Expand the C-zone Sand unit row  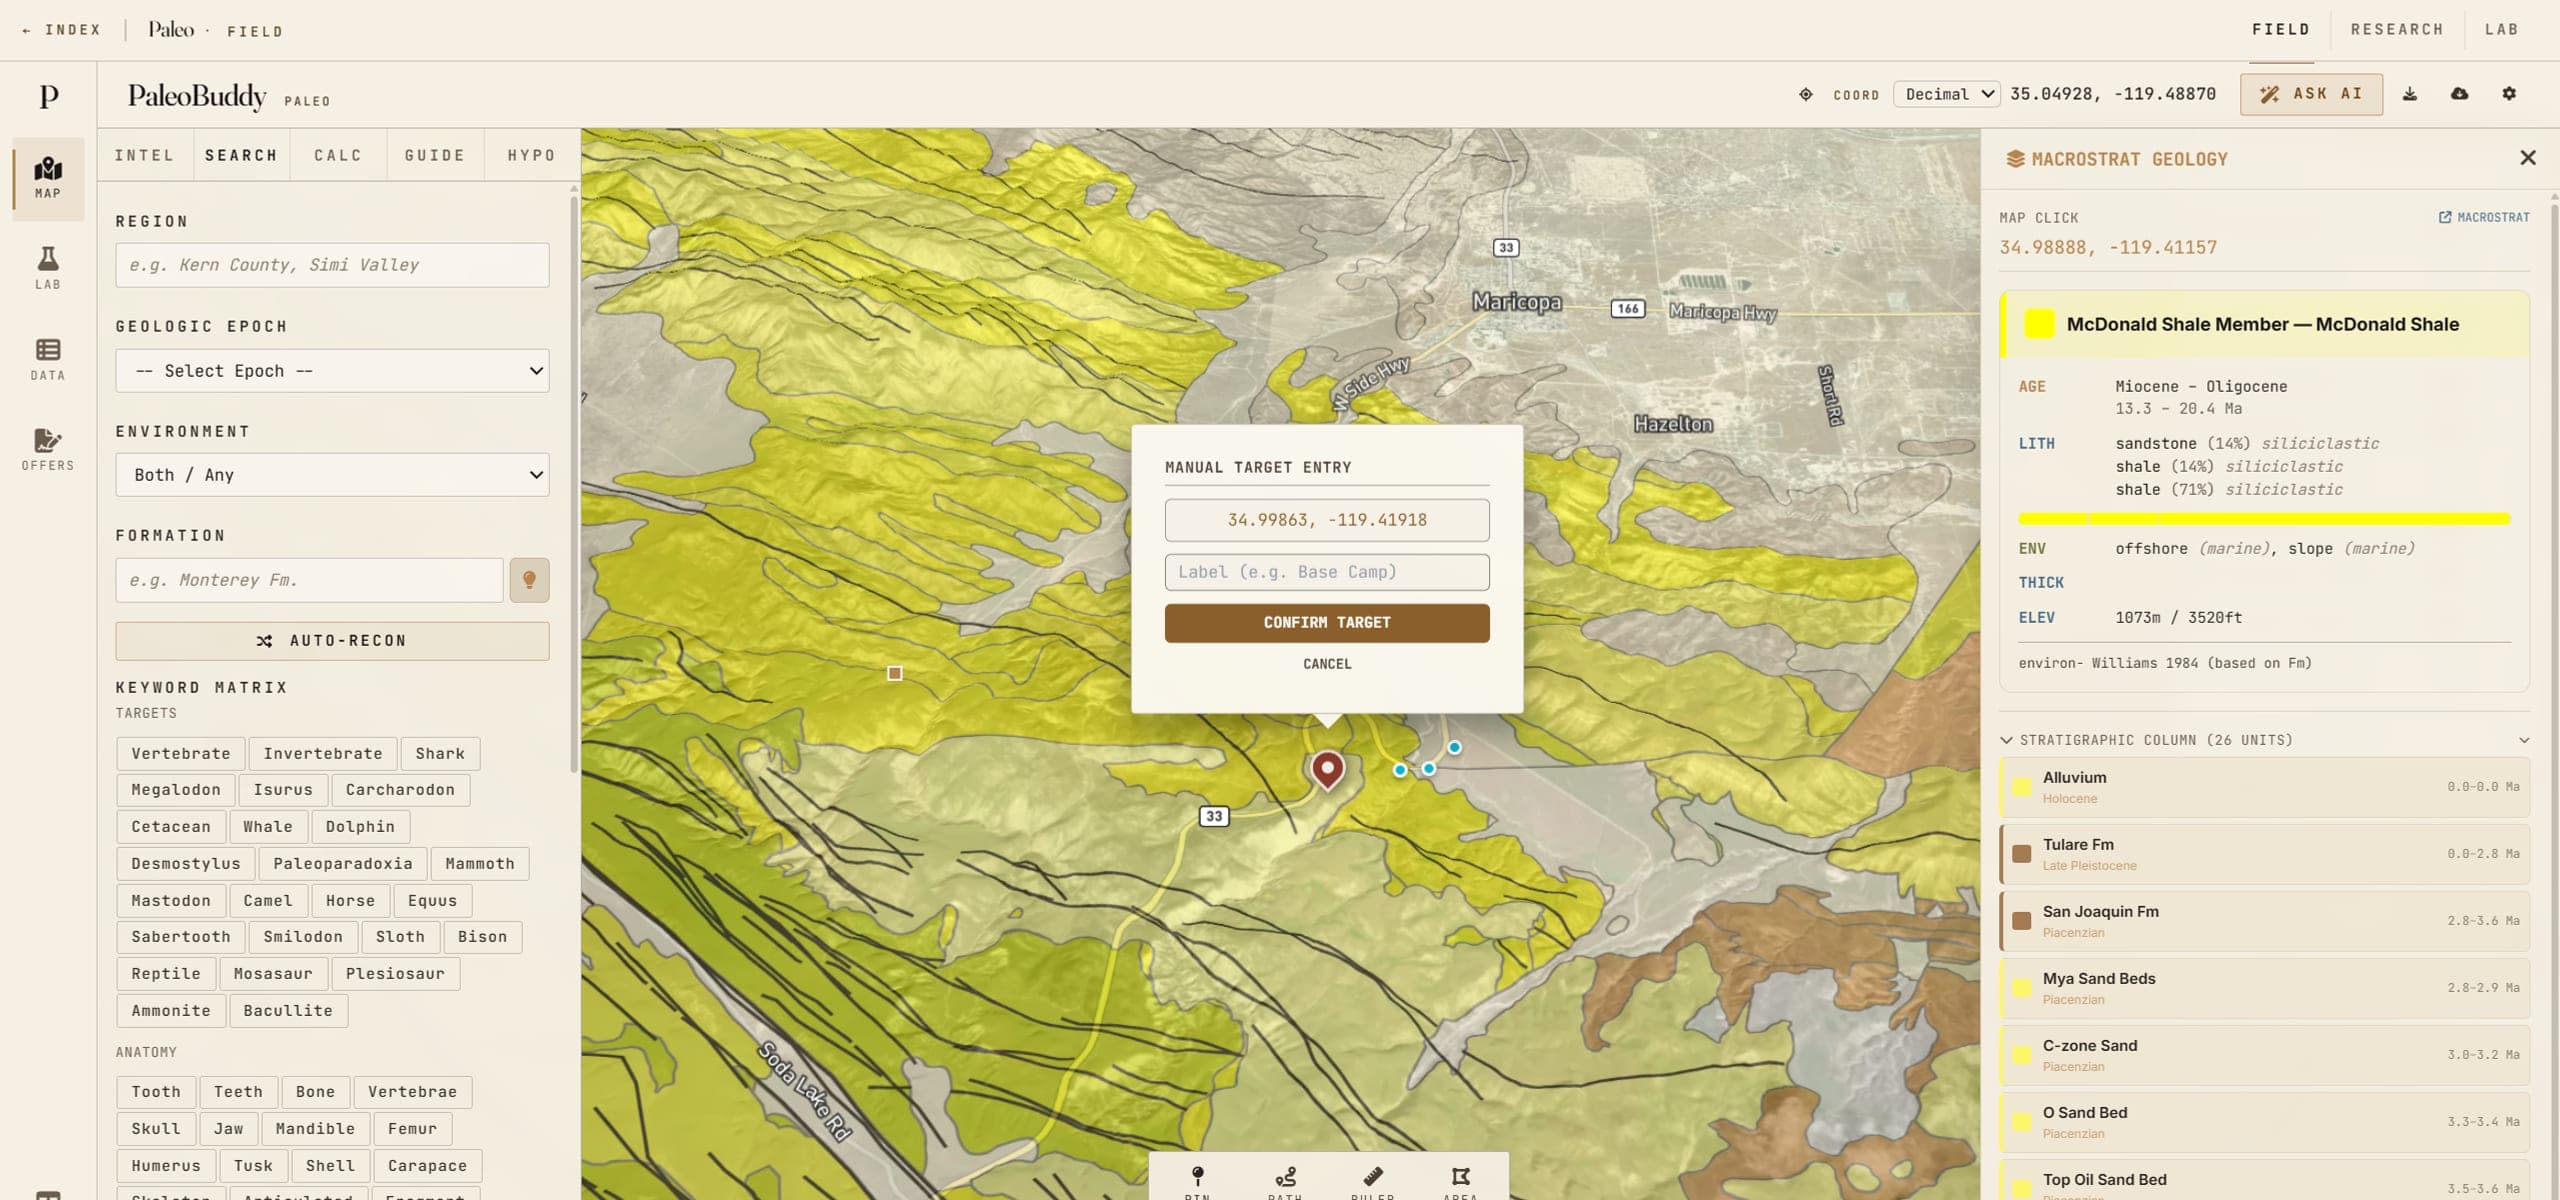click(x=2264, y=1055)
